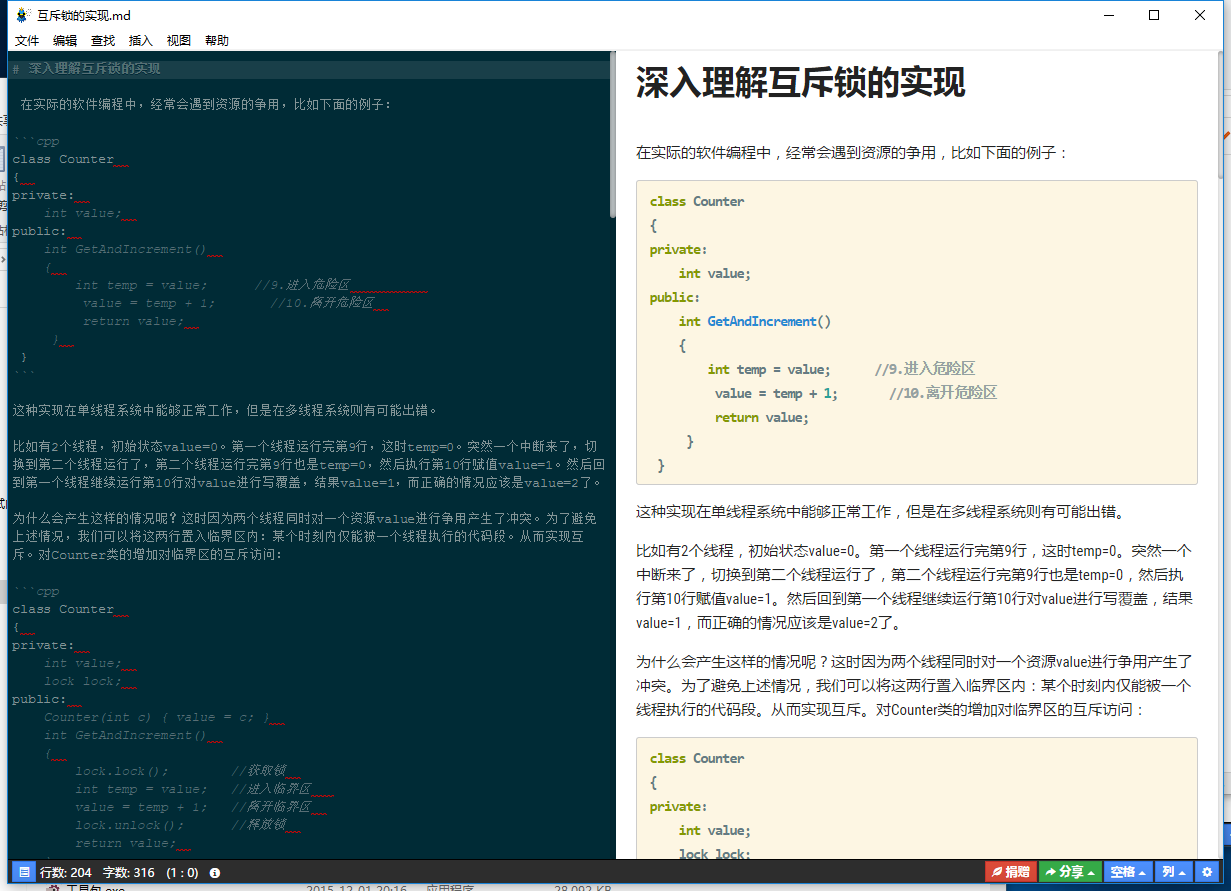Click the '//9.进入危险区' comment in editor
This screenshot has height=891, width=1231.
[303, 285]
